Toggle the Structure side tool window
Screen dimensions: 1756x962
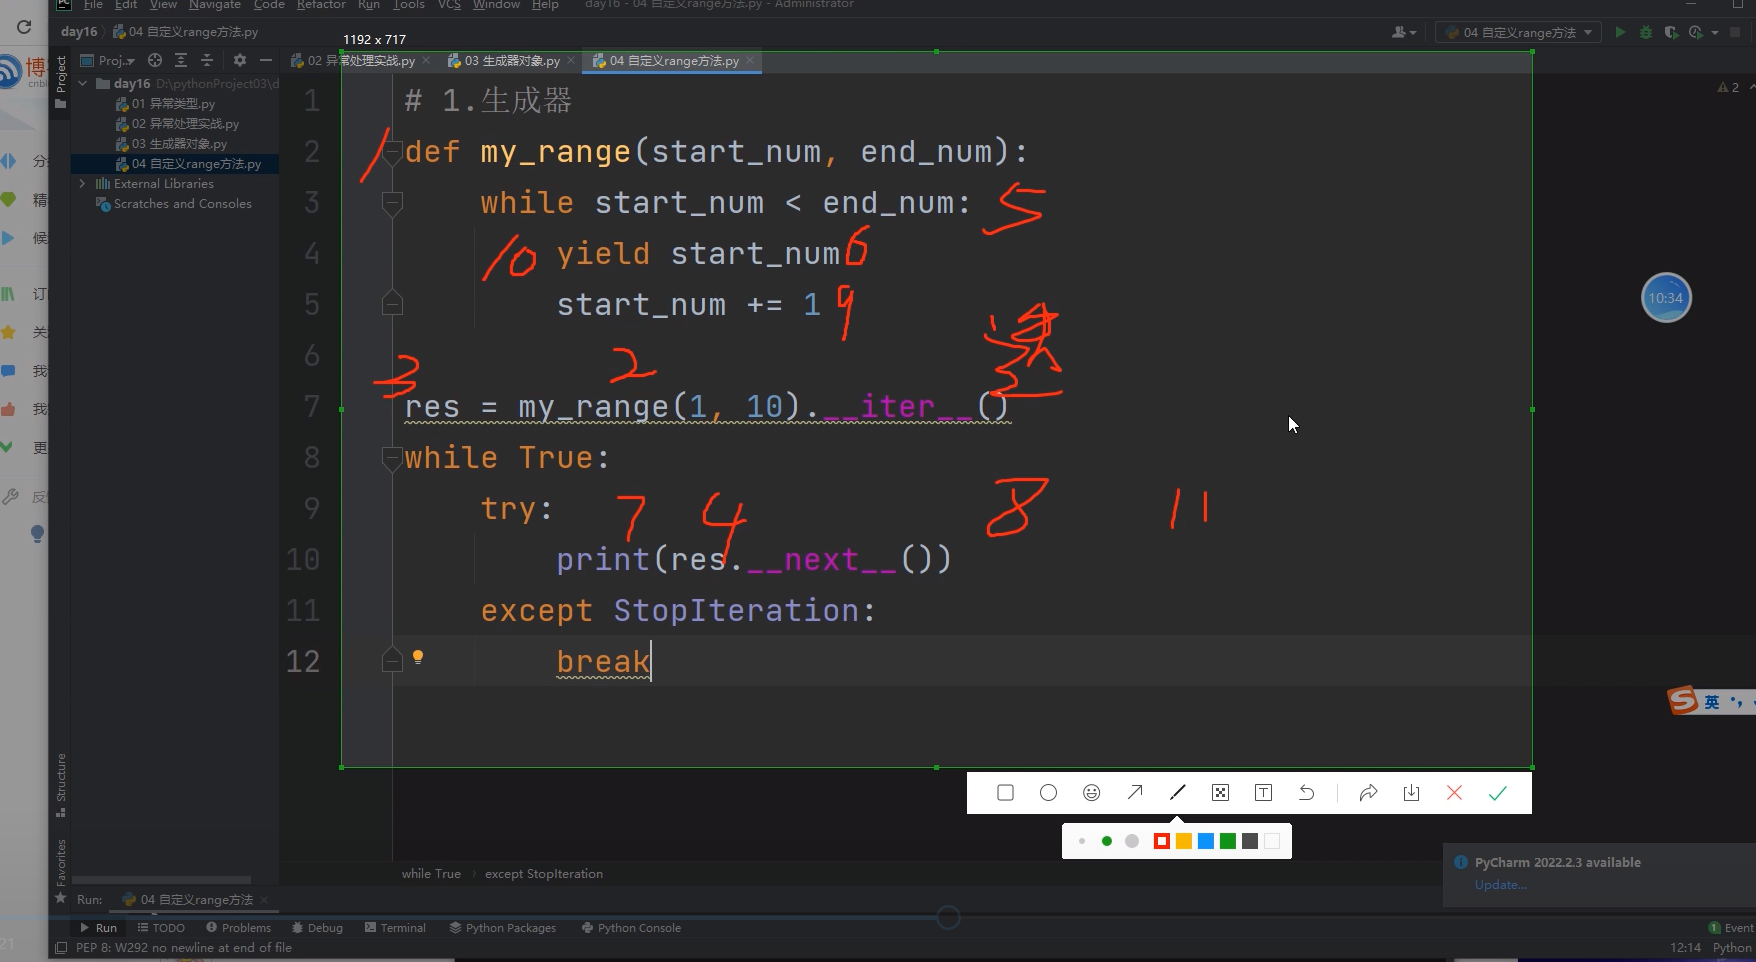click(60, 784)
